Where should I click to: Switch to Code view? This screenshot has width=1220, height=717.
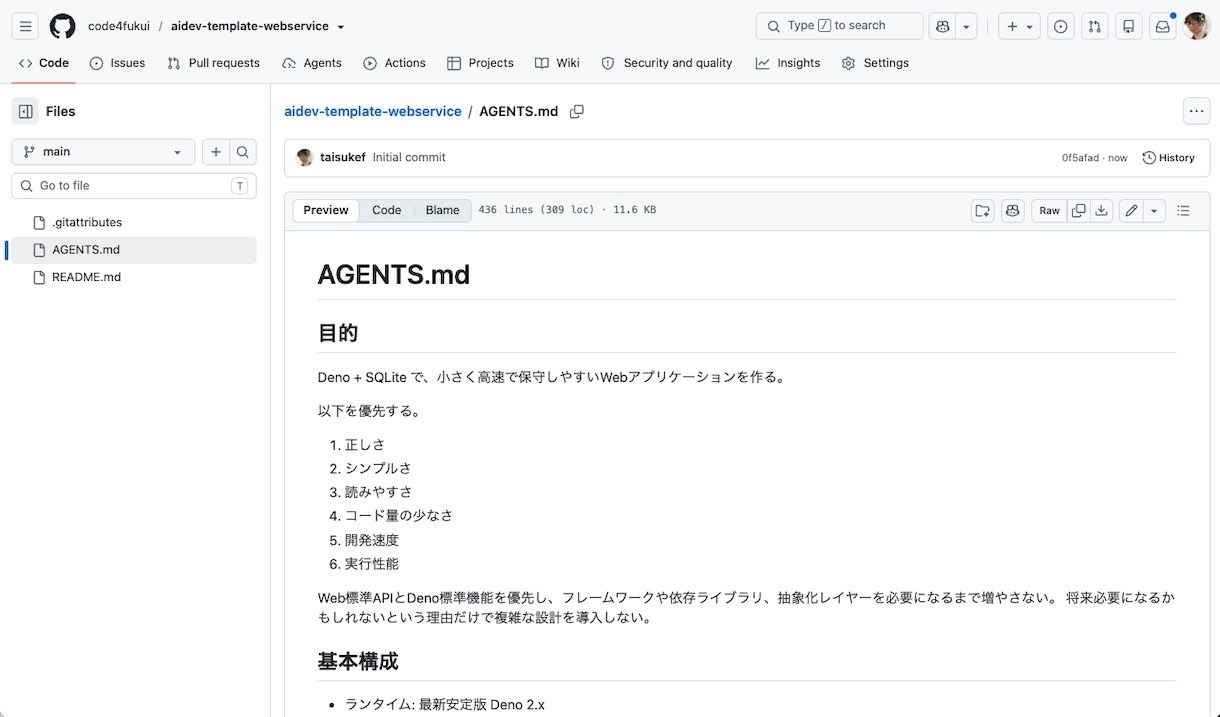click(387, 211)
